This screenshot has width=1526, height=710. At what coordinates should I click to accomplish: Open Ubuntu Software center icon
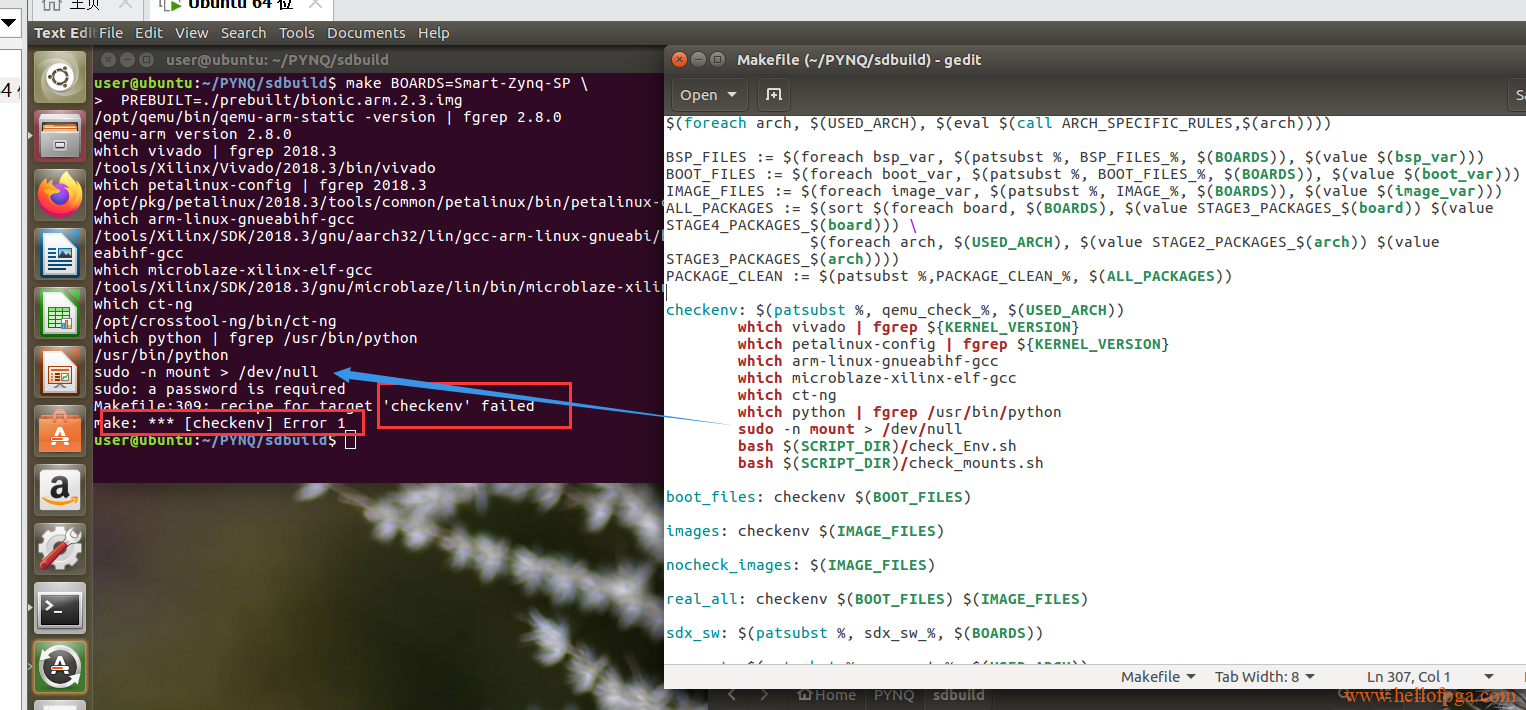point(60,430)
